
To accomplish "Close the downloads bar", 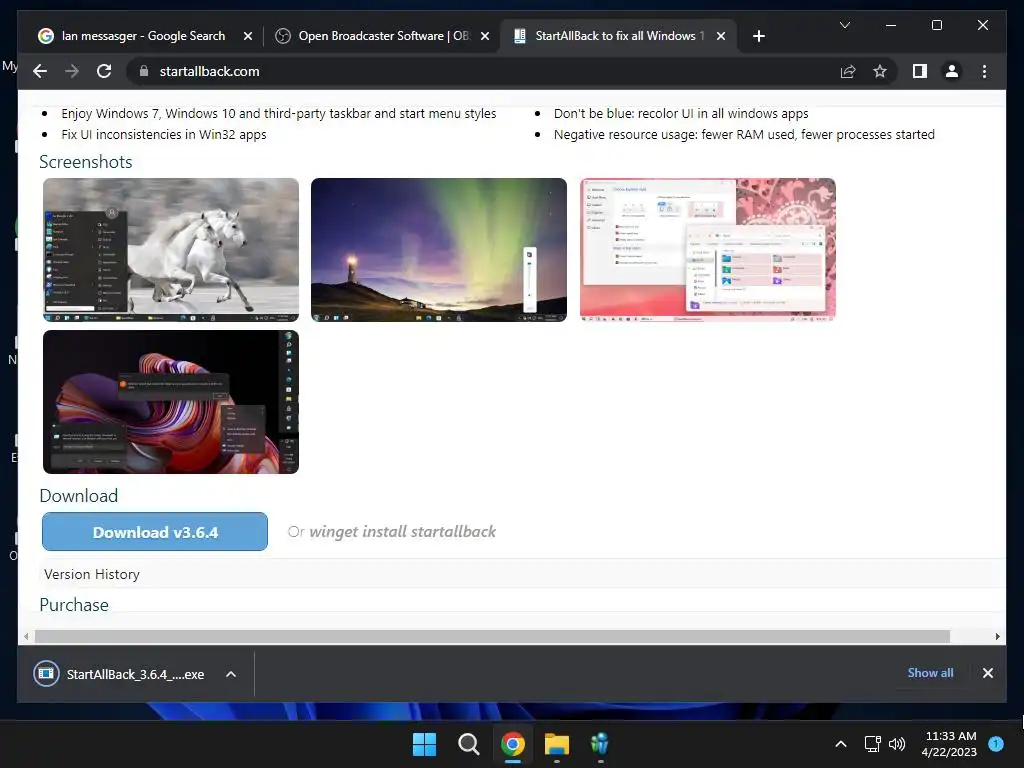I will click(x=987, y=673).
